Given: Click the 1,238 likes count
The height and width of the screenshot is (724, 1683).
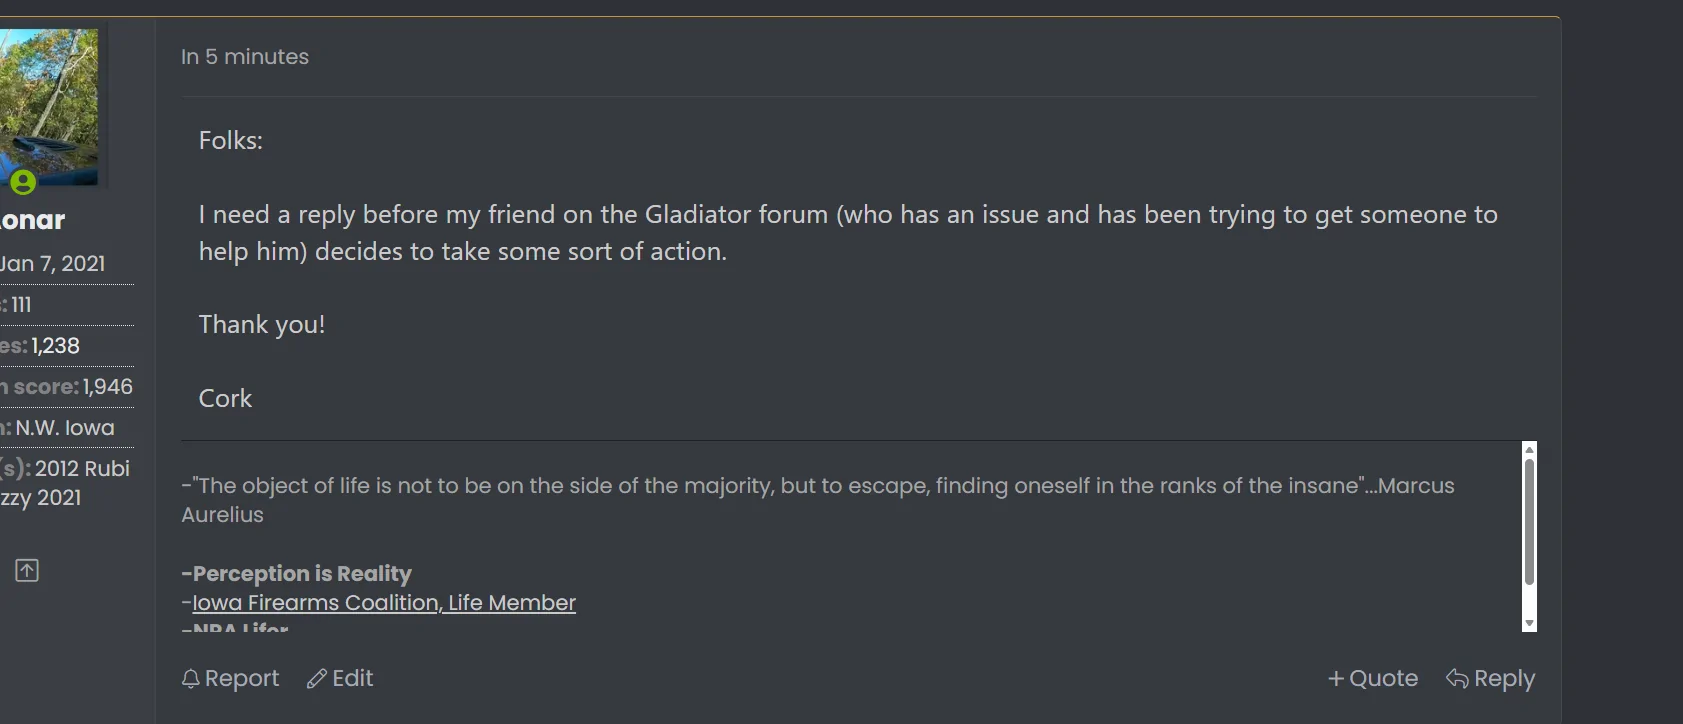Looking at the screenshot, I should (55, 346).
